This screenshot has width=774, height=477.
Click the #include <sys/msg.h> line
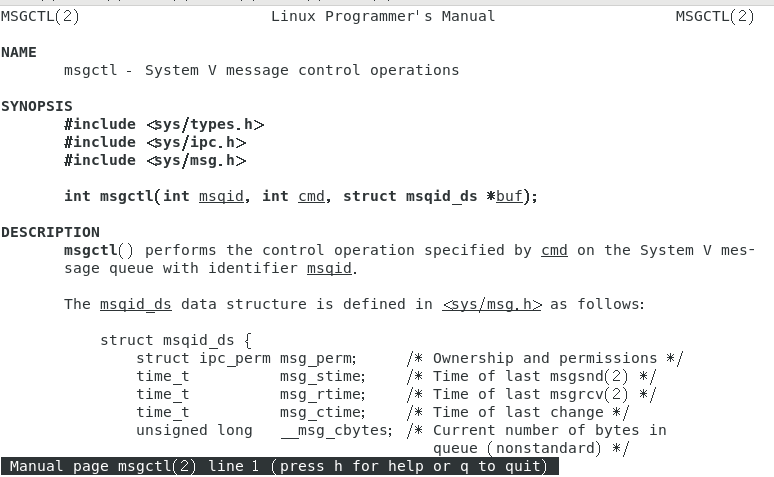[x=155, y=160]
